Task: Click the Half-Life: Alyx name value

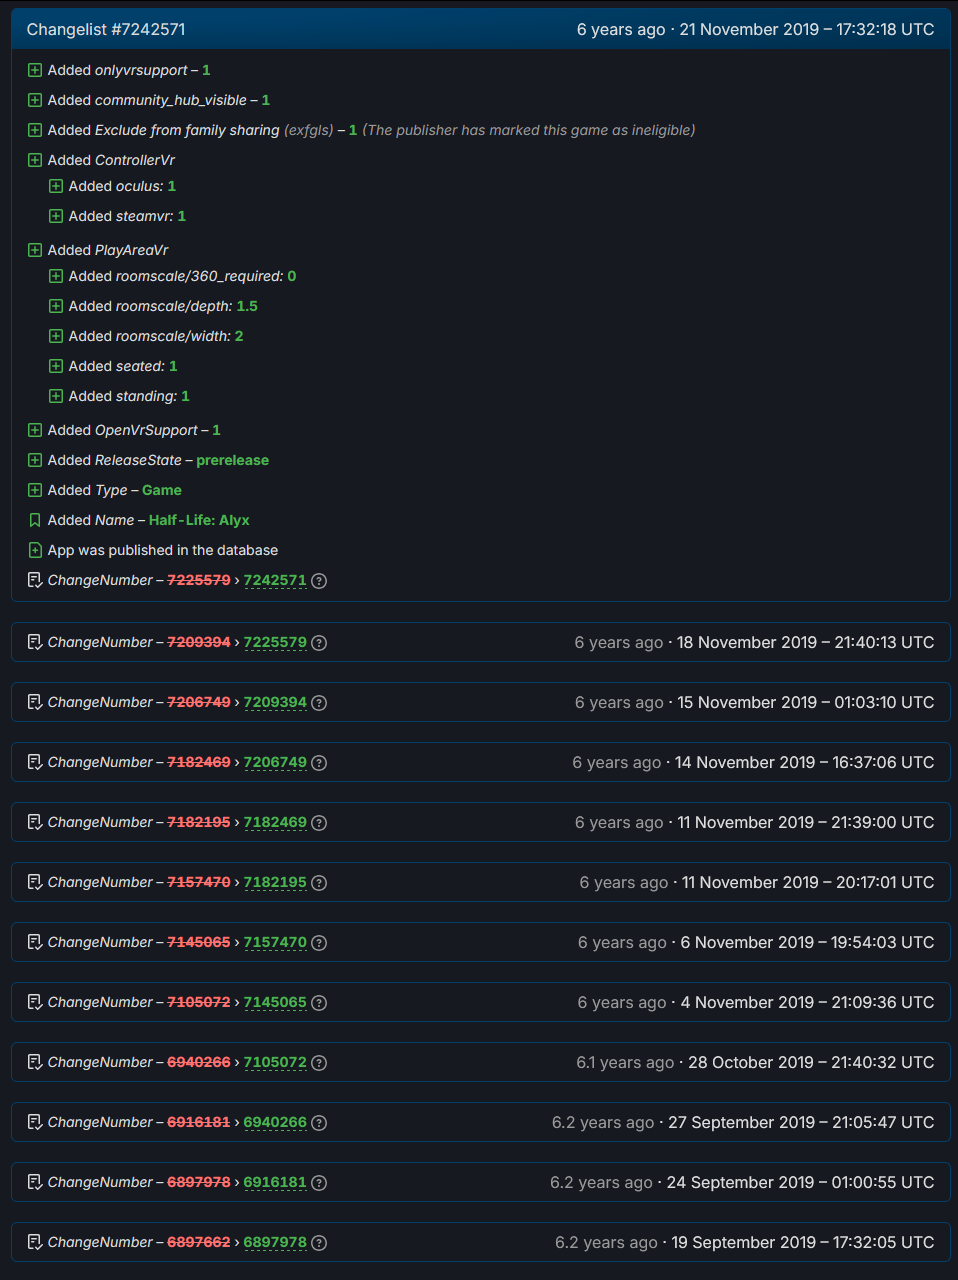Action: (199, 520)
